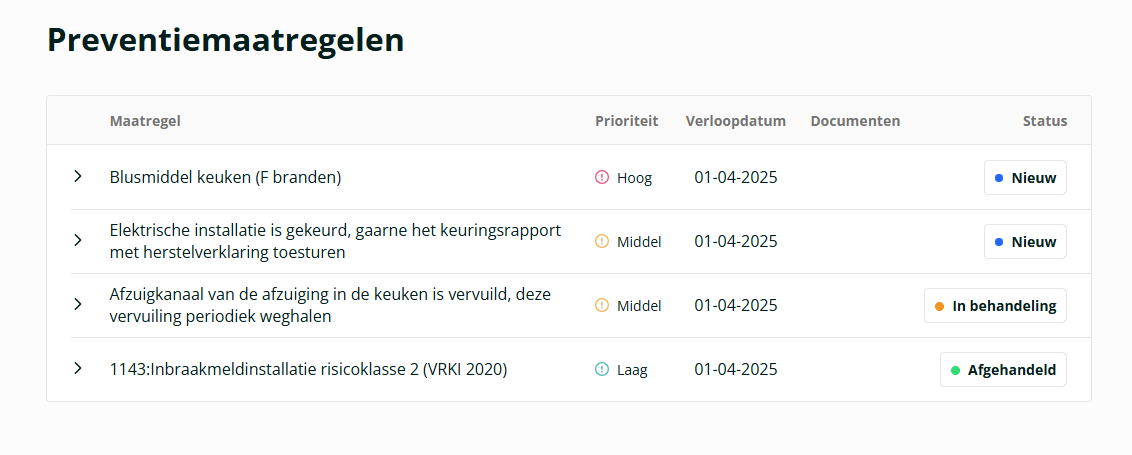Open the Afgehandeld status badge
The image size is (1132, 455).
(x=1003, y=370)
